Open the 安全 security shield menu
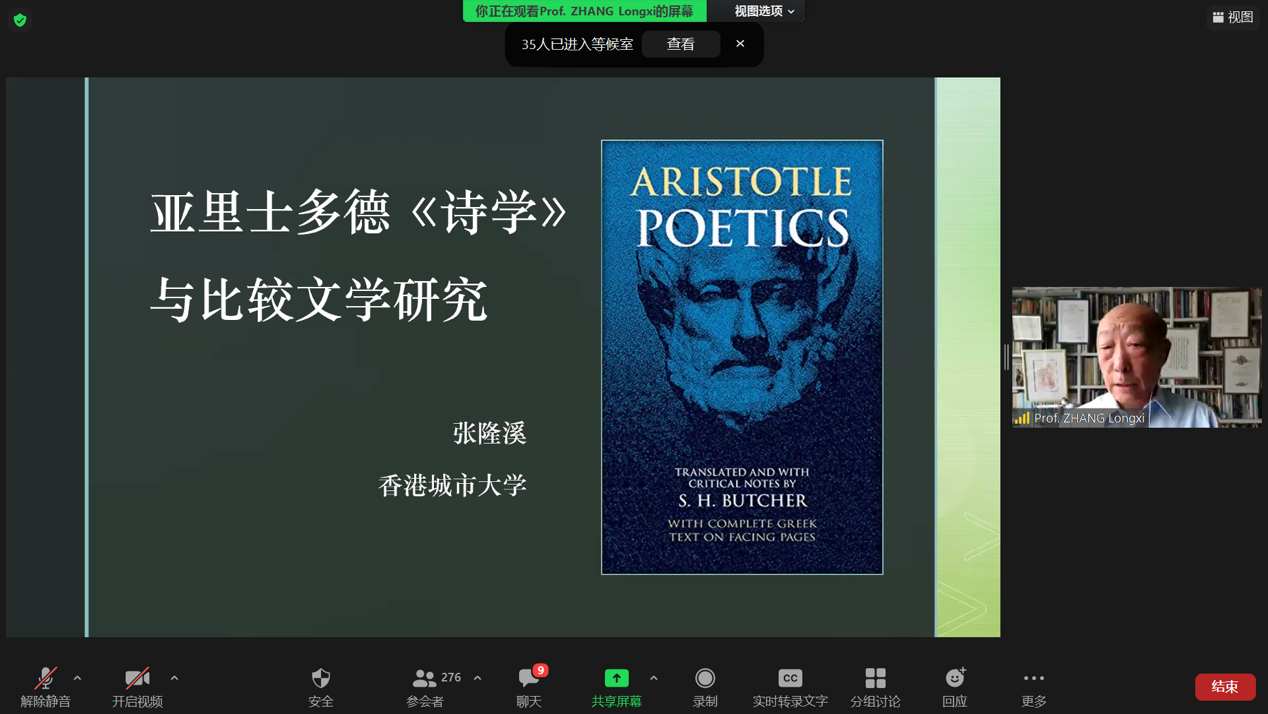This screenshot has height=714, width=1268. [x=321, y=687]
